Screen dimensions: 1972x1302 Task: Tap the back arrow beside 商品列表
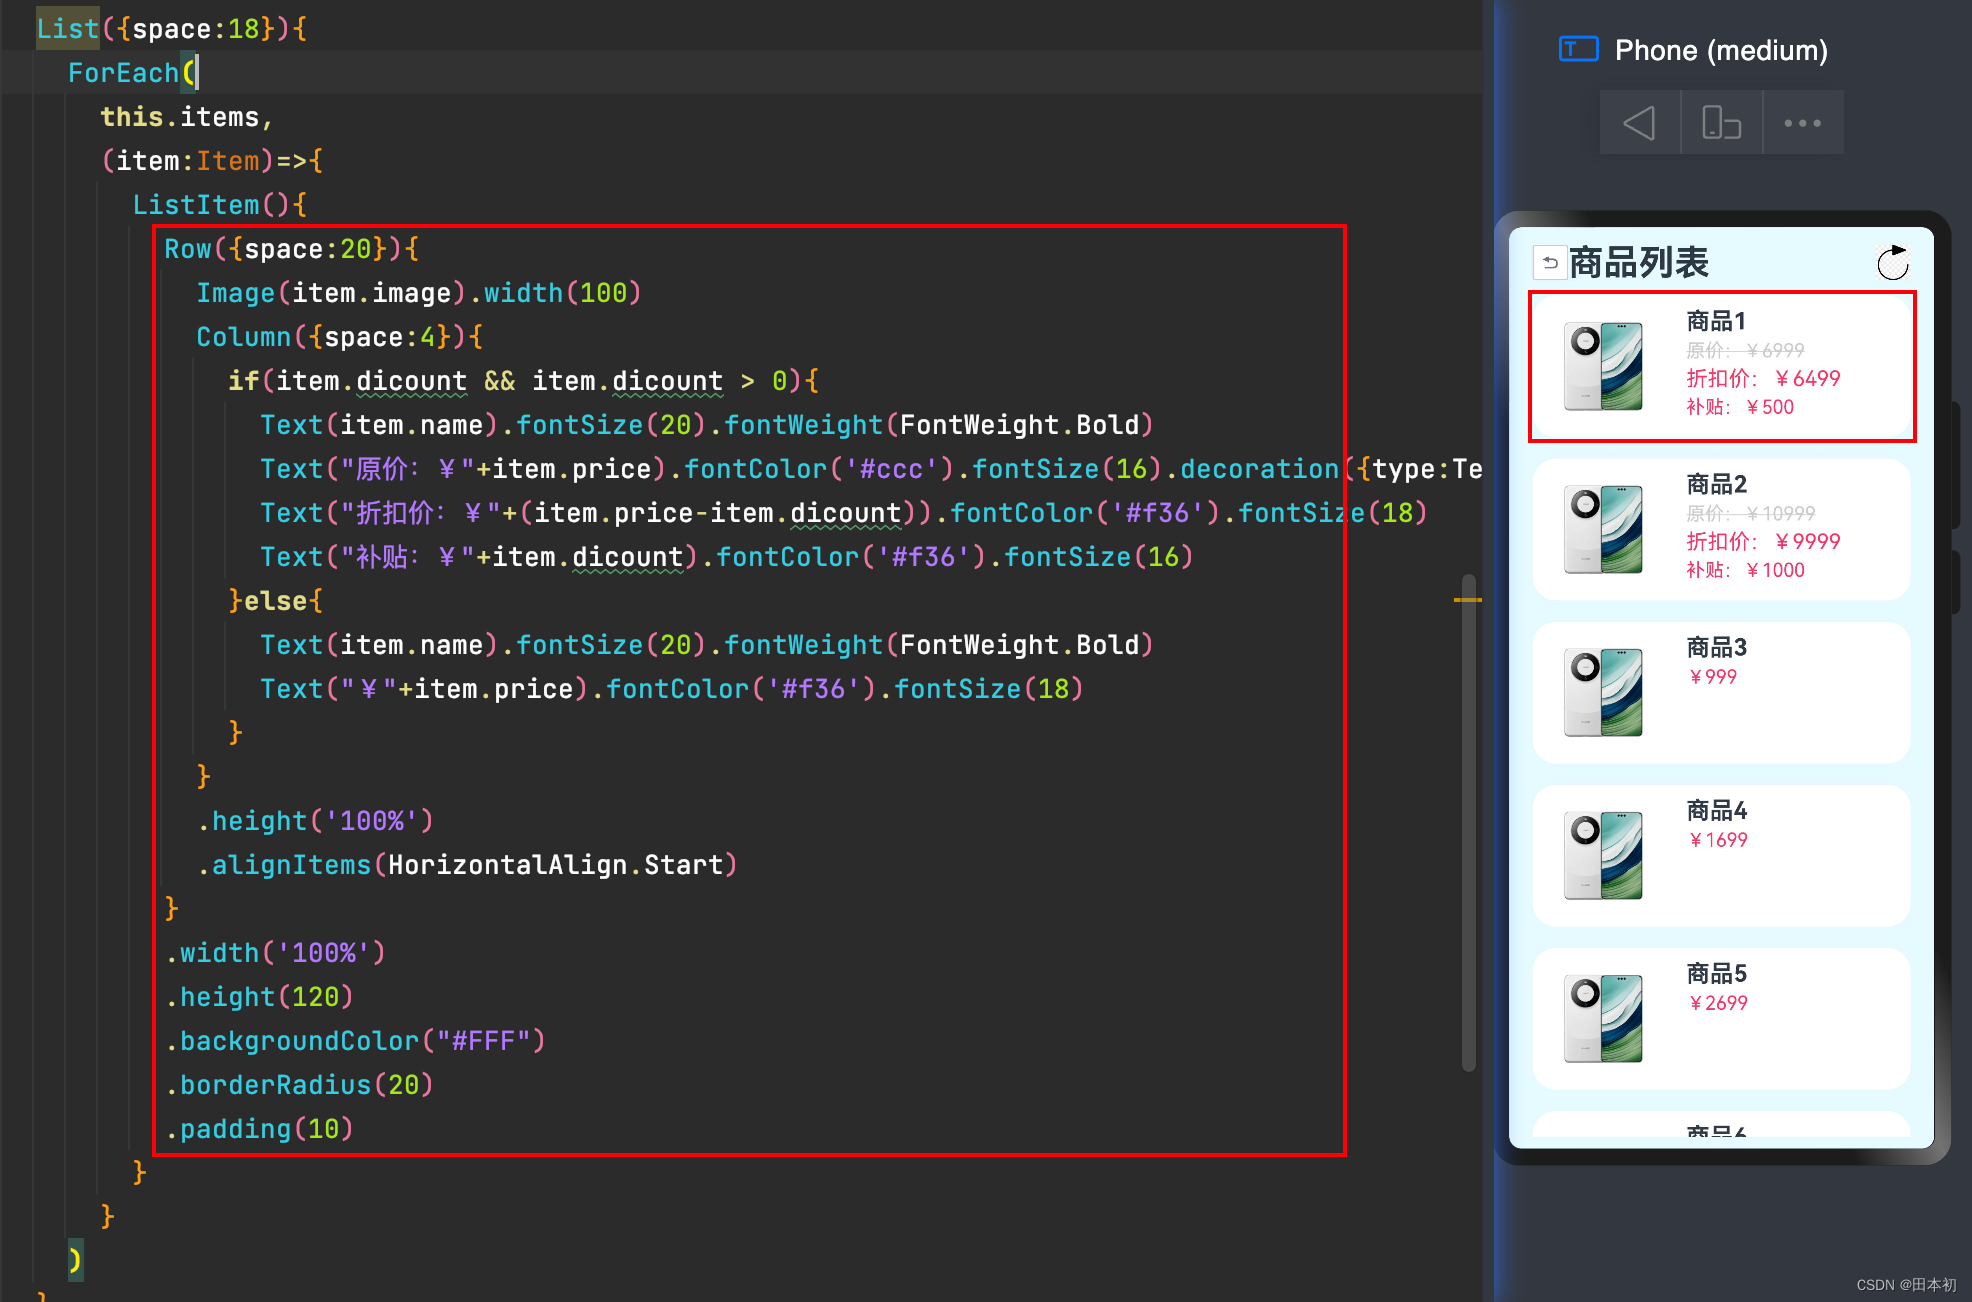[1549, 263]
